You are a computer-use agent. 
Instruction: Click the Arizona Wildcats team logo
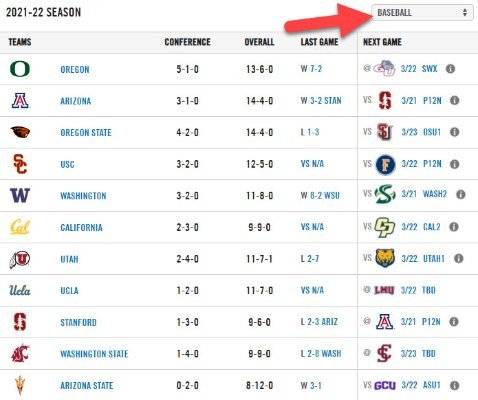[x=20, y=101]
